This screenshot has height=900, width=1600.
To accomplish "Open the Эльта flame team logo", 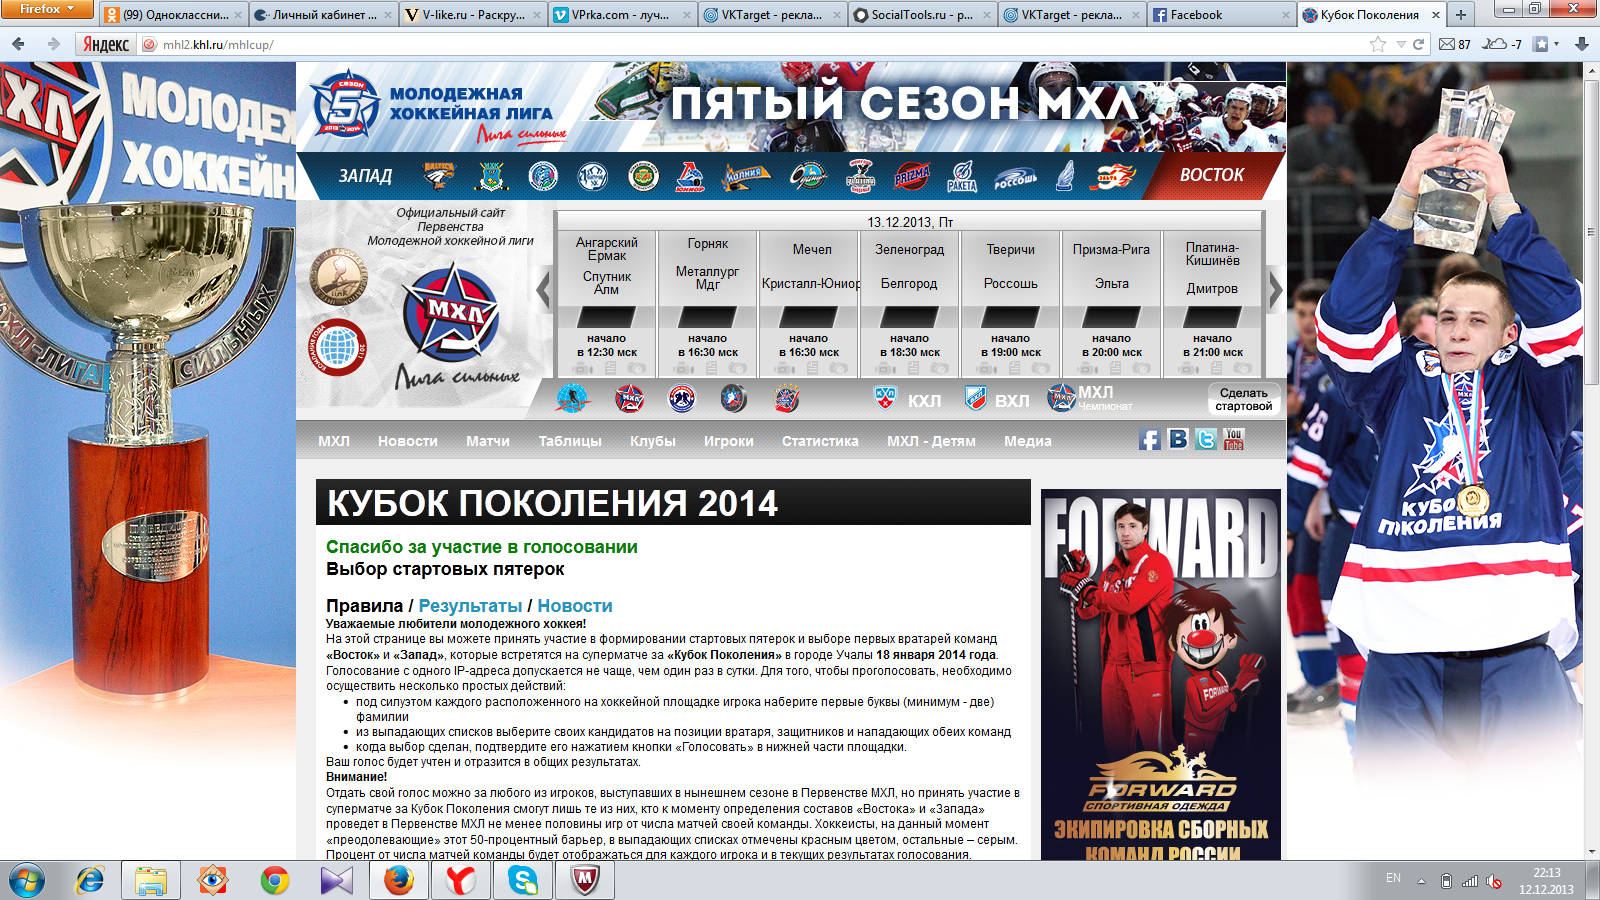I will click(x=1113, y=176).
